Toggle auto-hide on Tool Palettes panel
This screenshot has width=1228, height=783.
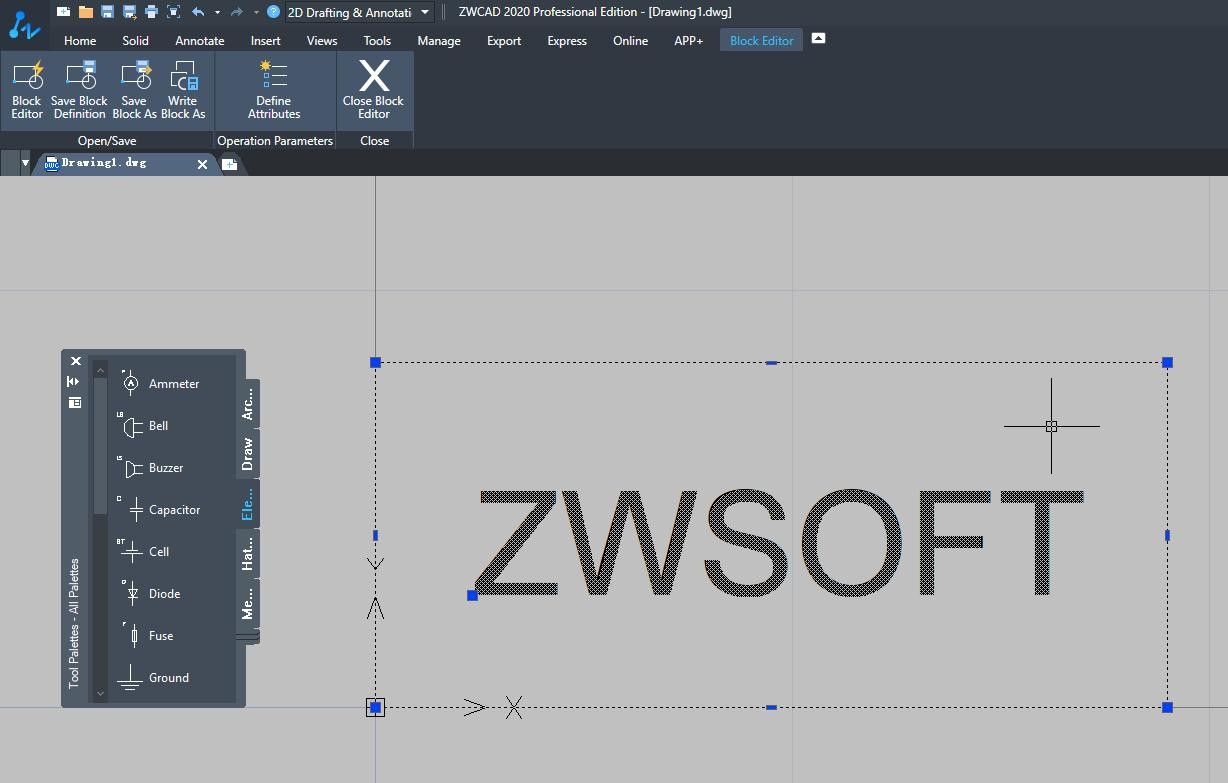[x=74, y=382]
